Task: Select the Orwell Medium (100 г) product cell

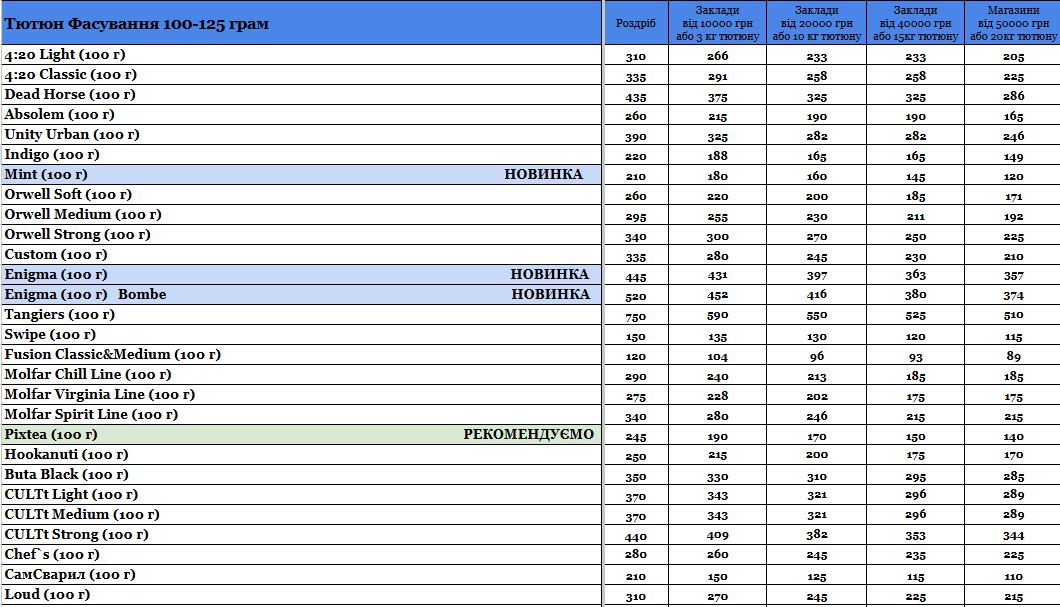Action: point(83,215)
